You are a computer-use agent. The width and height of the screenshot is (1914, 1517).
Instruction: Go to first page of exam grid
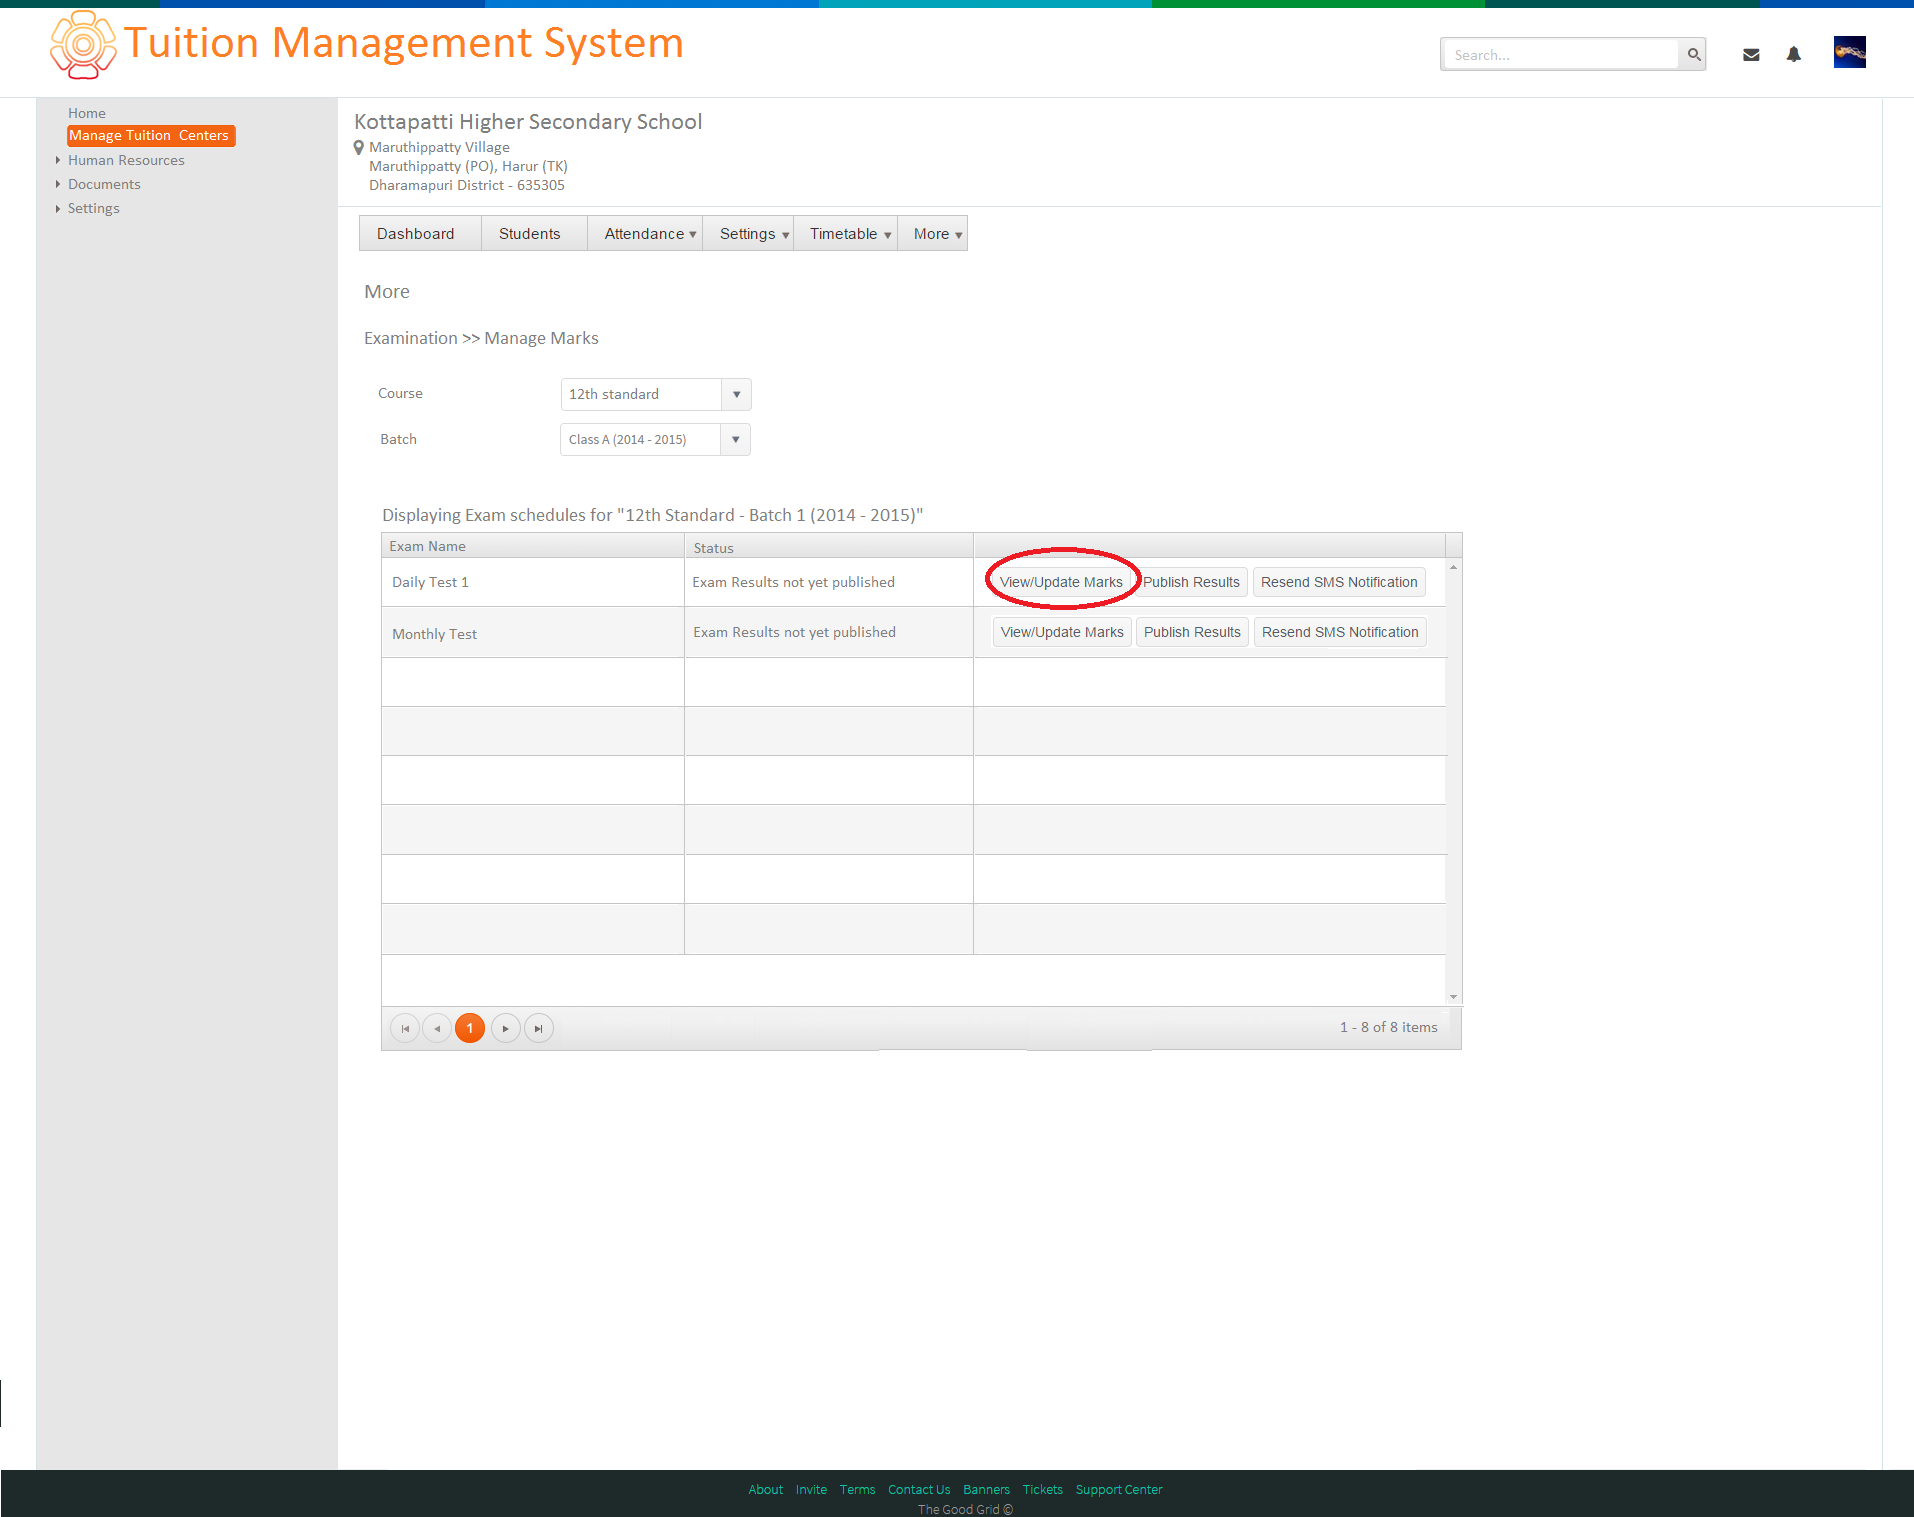point(405,1028)
